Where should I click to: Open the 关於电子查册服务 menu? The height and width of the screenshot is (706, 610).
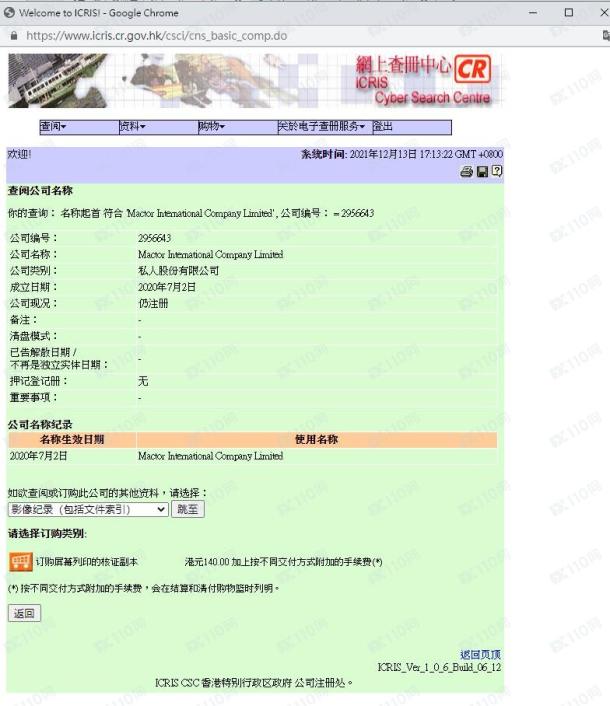click(x=321, y=127)
